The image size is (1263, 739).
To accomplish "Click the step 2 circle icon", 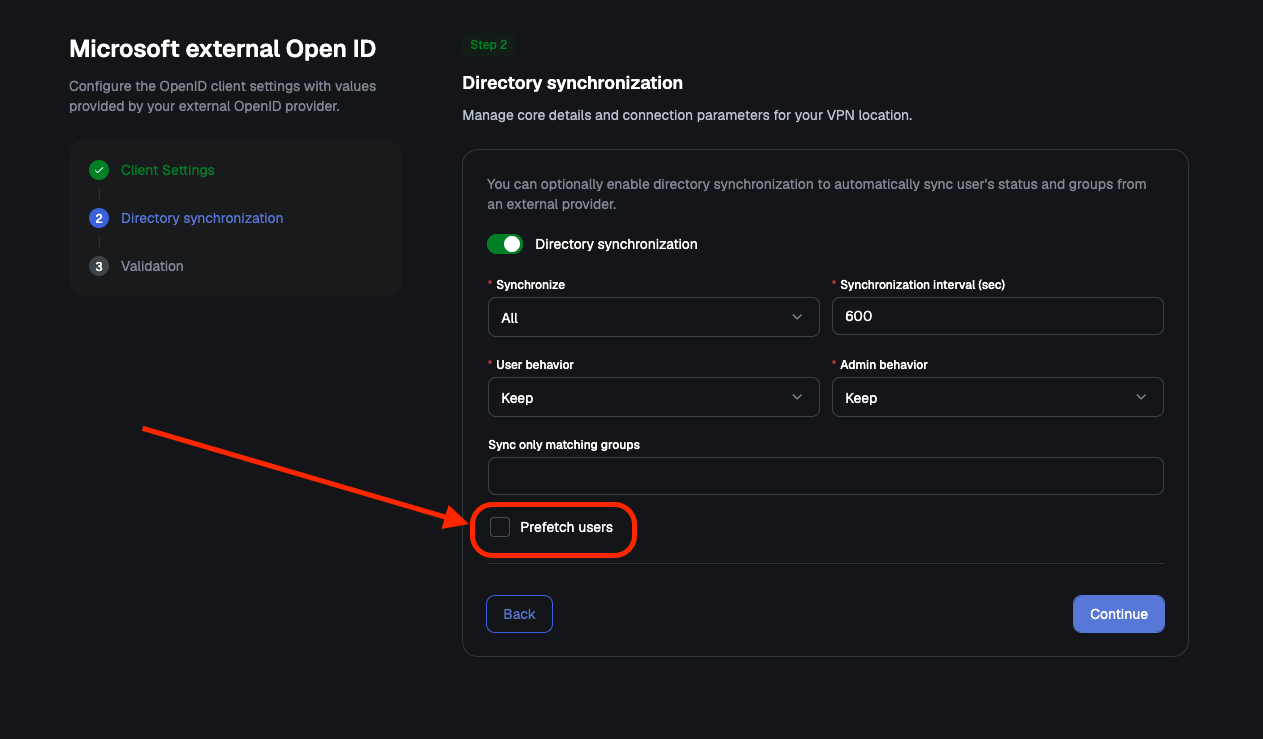I will tap(98, 218).
